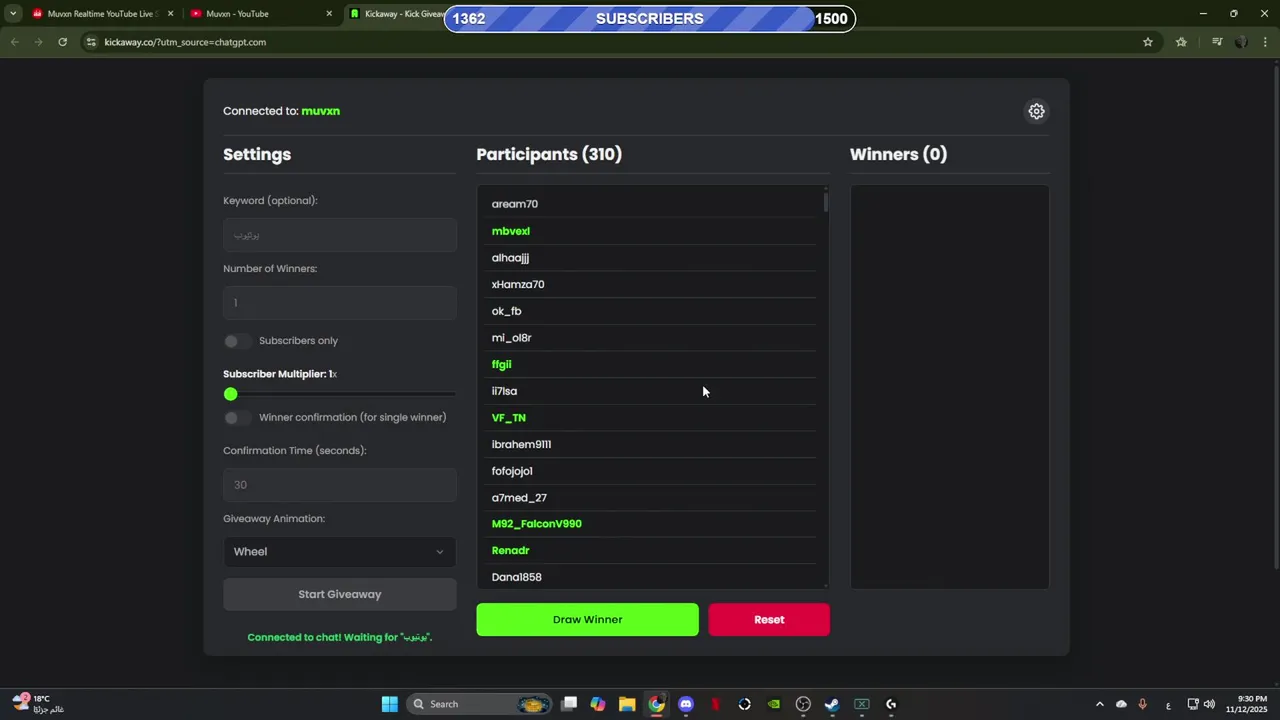Open the browser profile avatar

coord(1241,42)
